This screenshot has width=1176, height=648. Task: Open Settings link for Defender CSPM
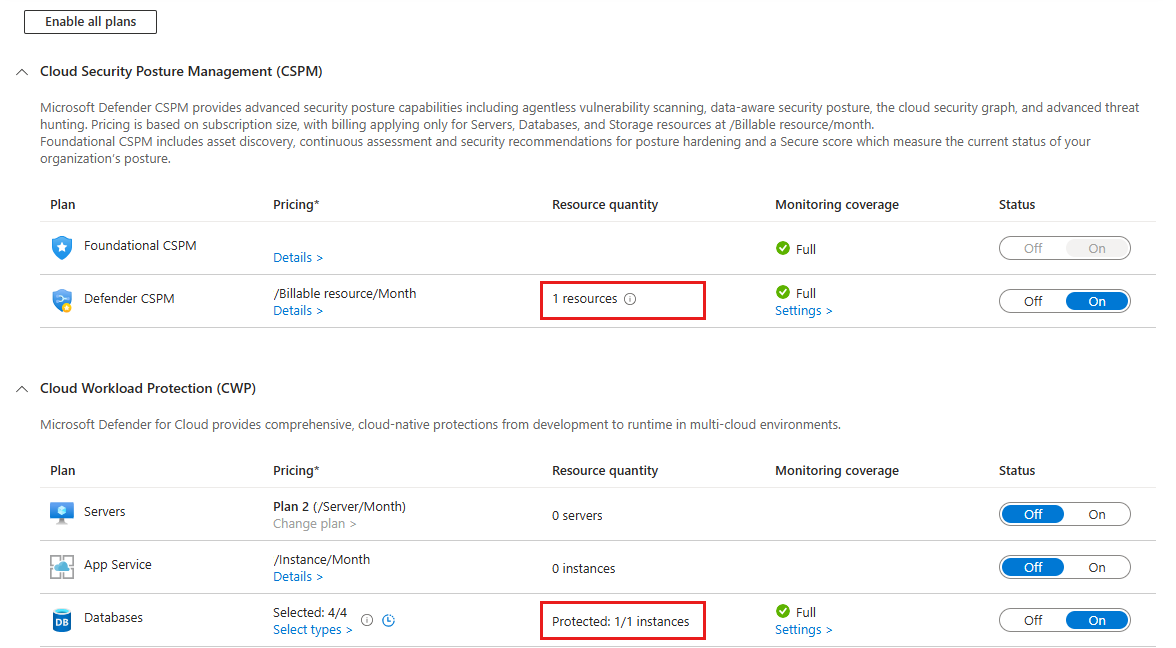click(803, 310)
